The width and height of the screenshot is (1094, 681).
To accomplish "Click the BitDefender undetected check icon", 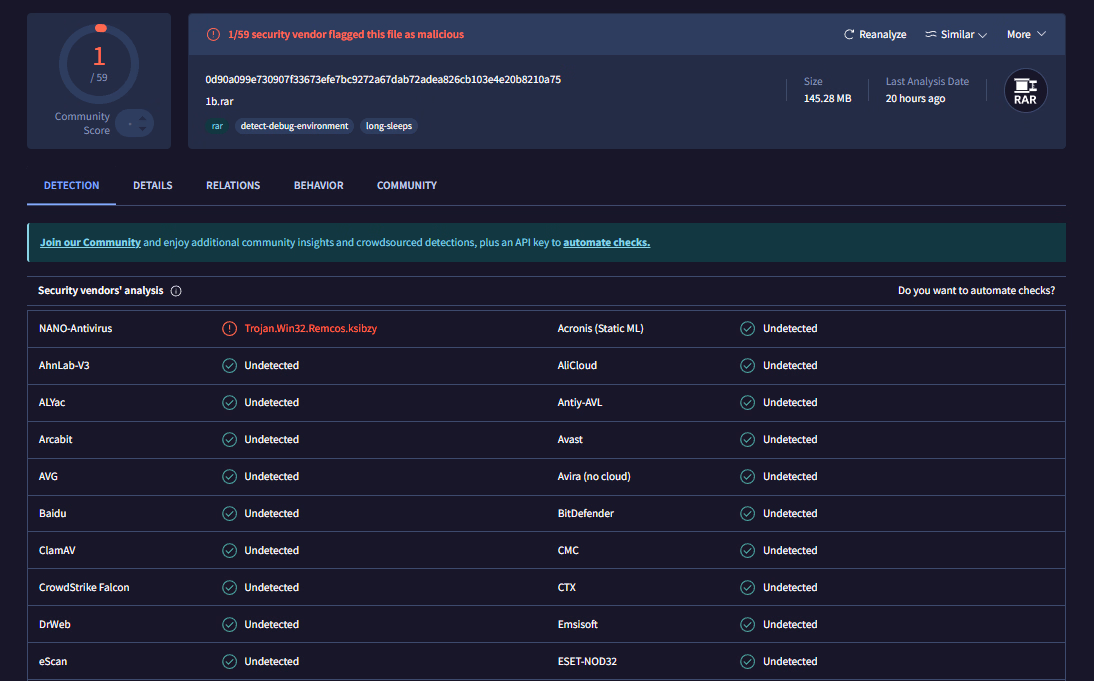I will [747, 514].
